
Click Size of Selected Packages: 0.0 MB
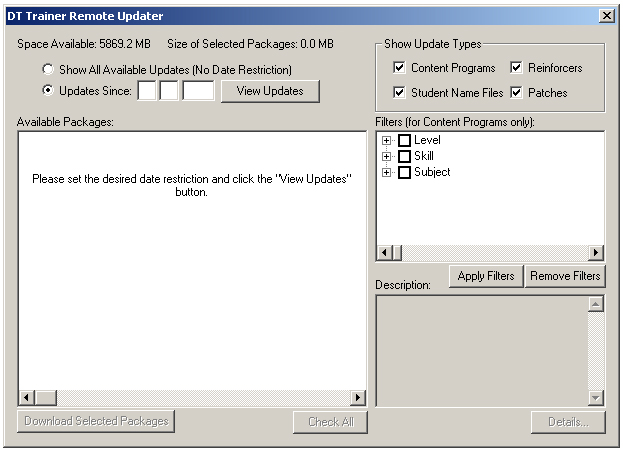(250, 44)
